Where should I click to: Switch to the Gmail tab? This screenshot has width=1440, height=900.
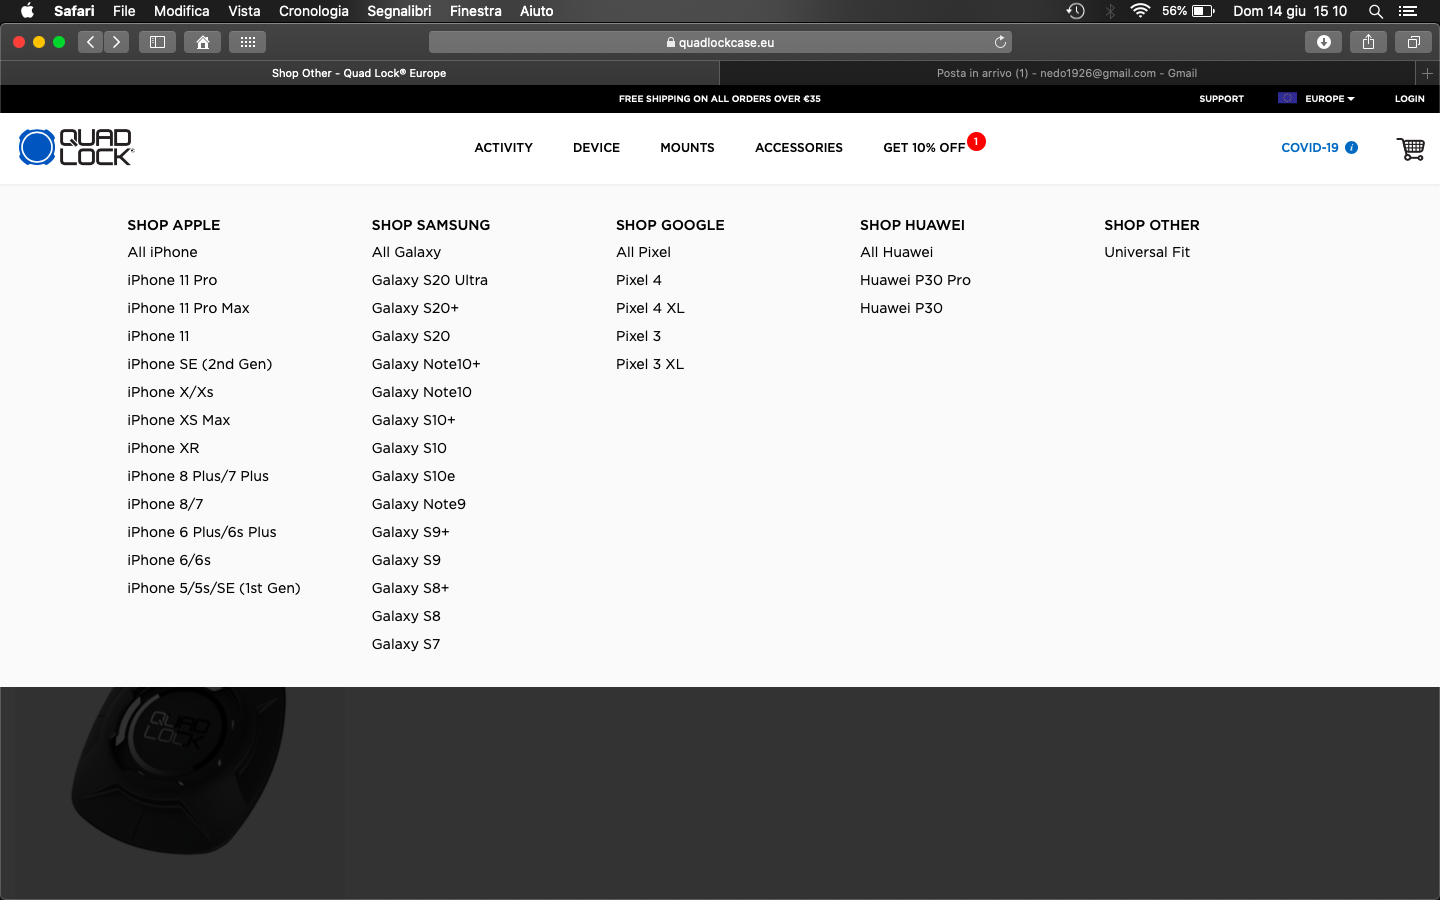pos(1067,73)
